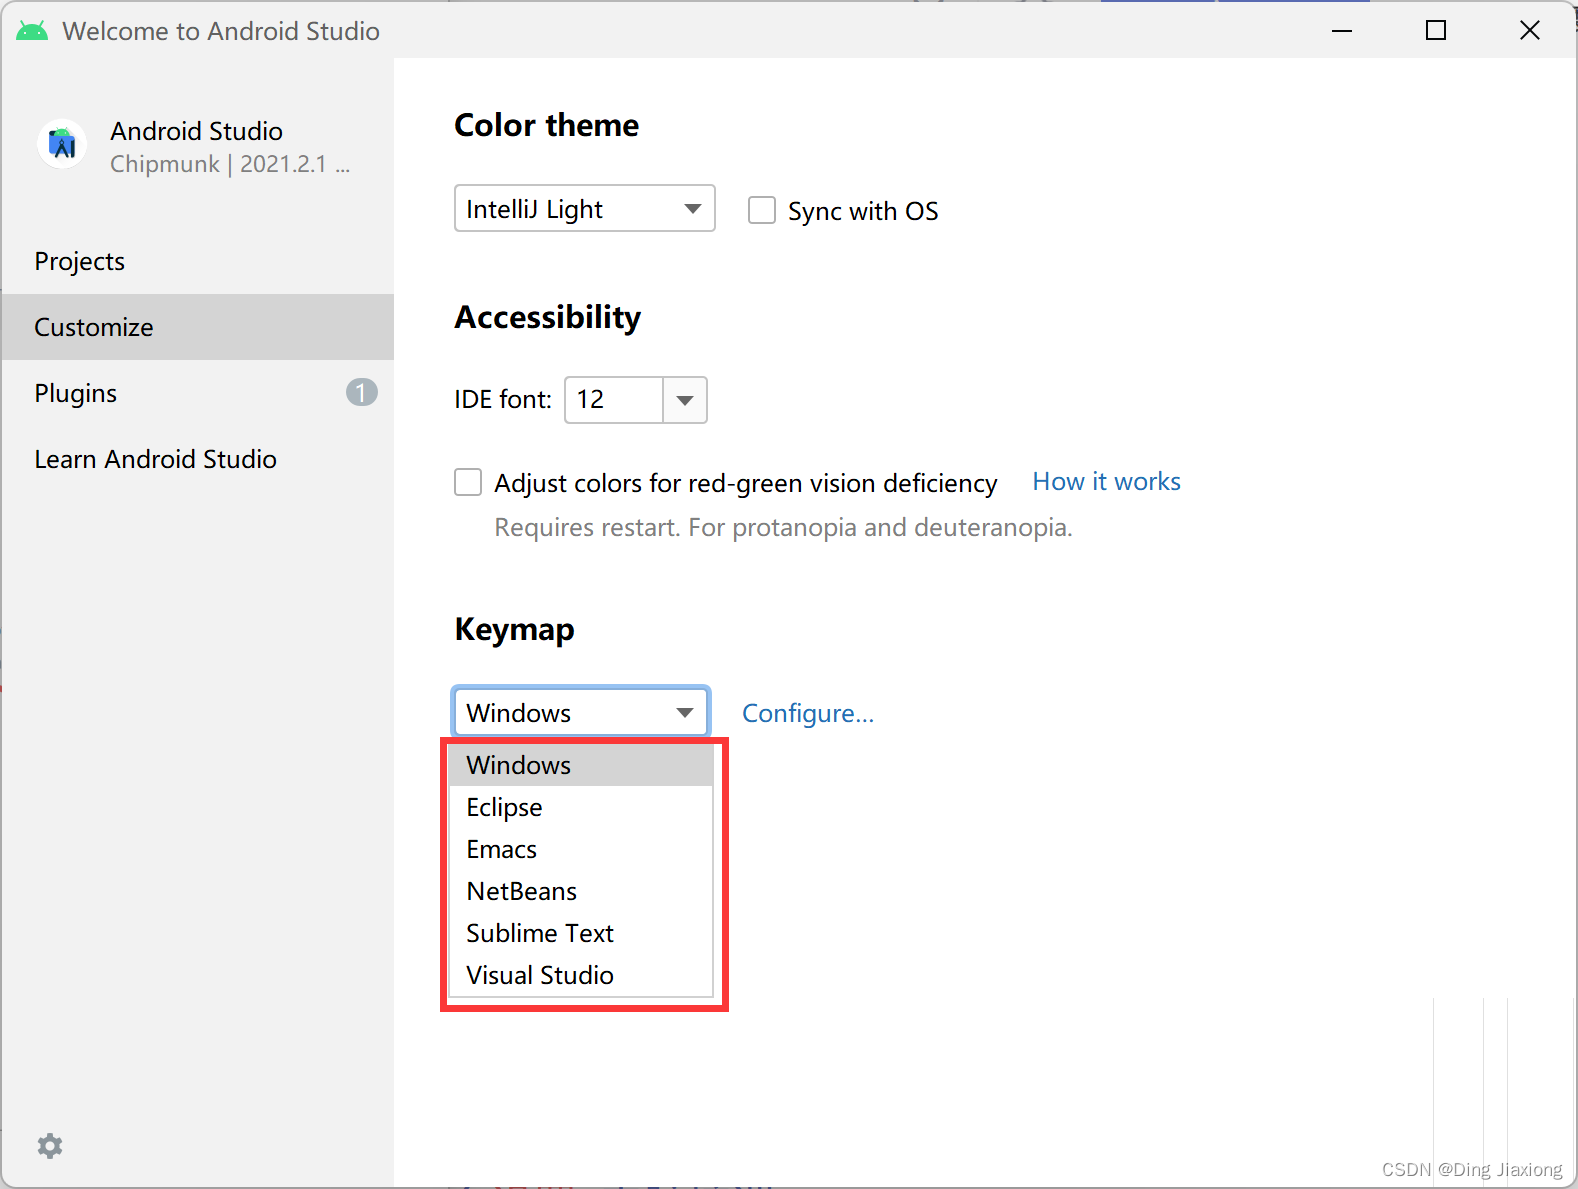Screen dimensions: 1578x1189
Task: Collapse the Keymap combo box
Action: pyautogui.click(x=581, y=712)
